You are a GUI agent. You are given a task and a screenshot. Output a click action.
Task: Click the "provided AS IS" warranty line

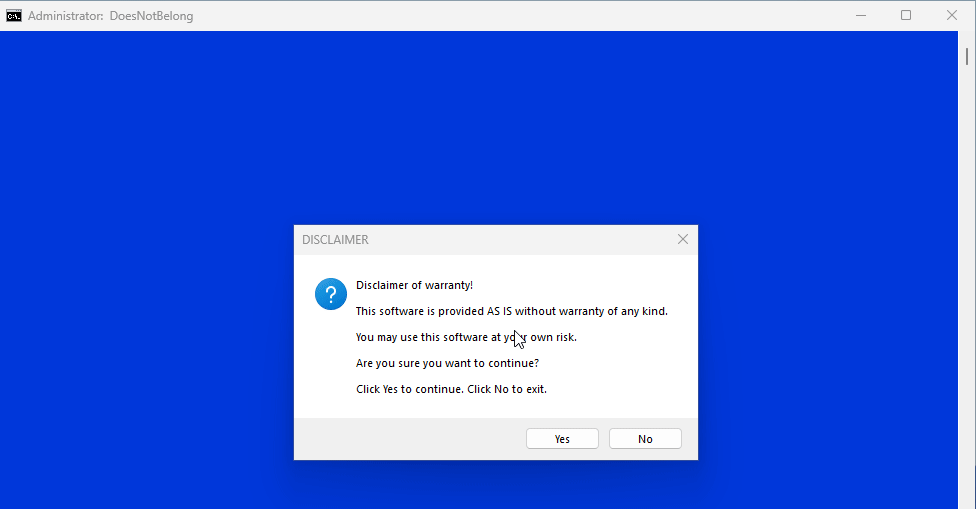pyautogui.click(x=511, y=311)
